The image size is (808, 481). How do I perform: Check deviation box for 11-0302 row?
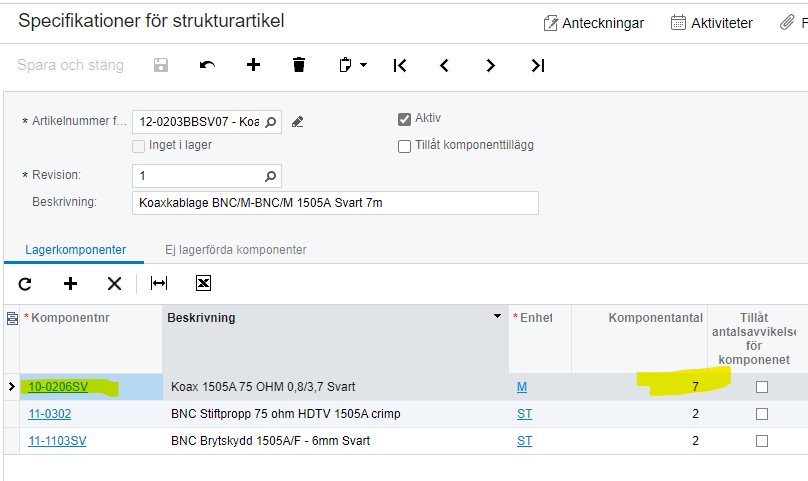pos(762,414)
